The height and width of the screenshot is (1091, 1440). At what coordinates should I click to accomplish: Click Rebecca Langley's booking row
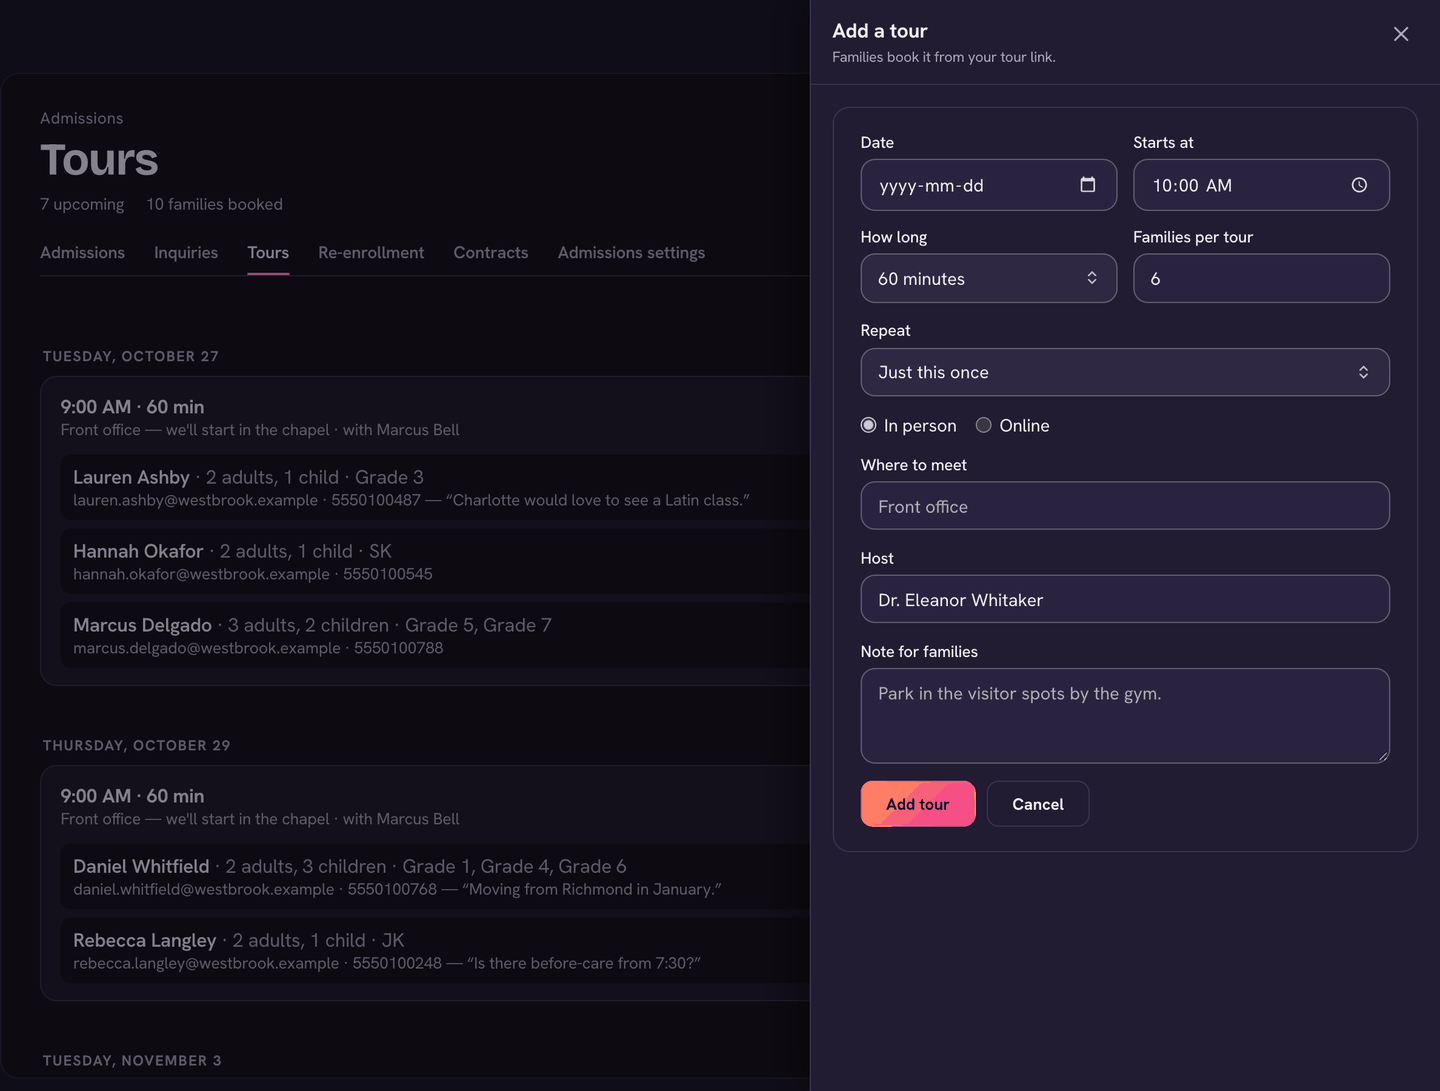tap(435, 950)
